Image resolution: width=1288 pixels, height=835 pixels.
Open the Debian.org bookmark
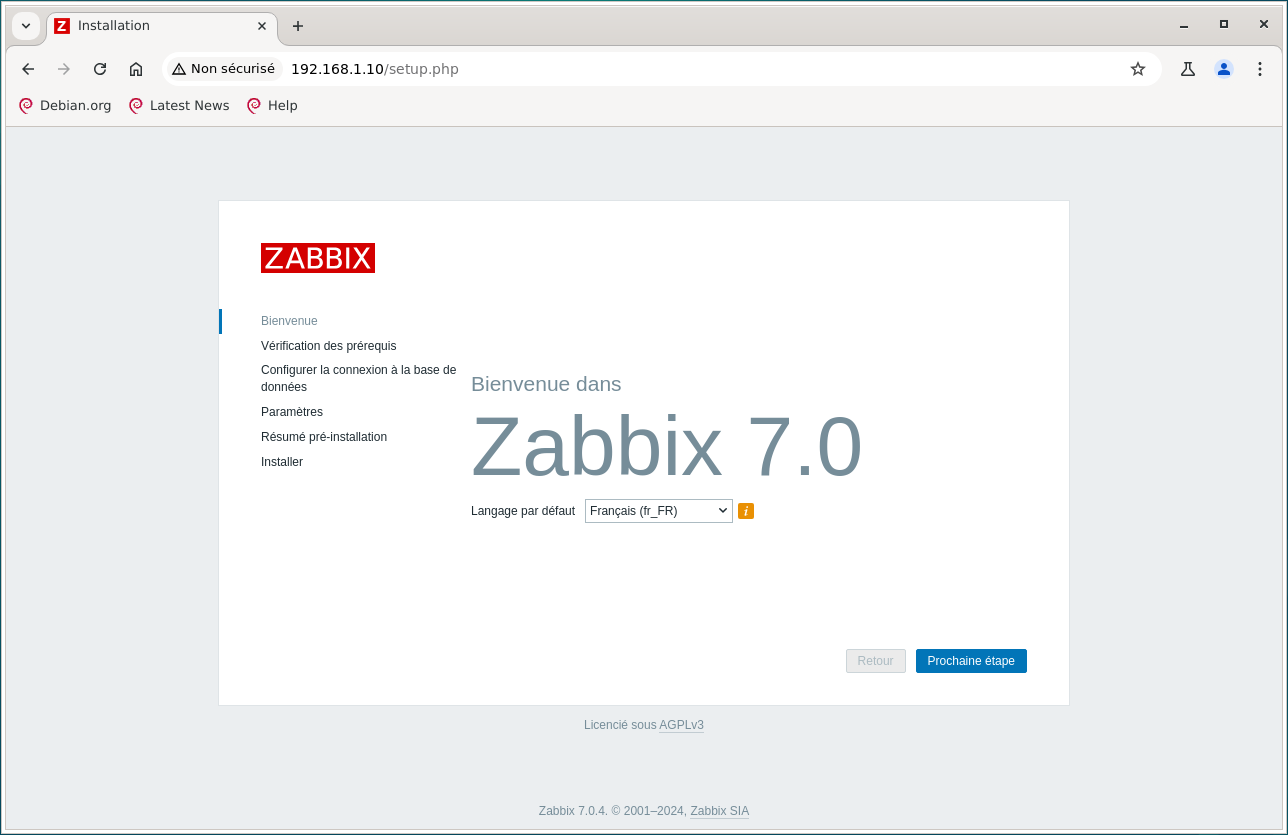coord(65,105)
